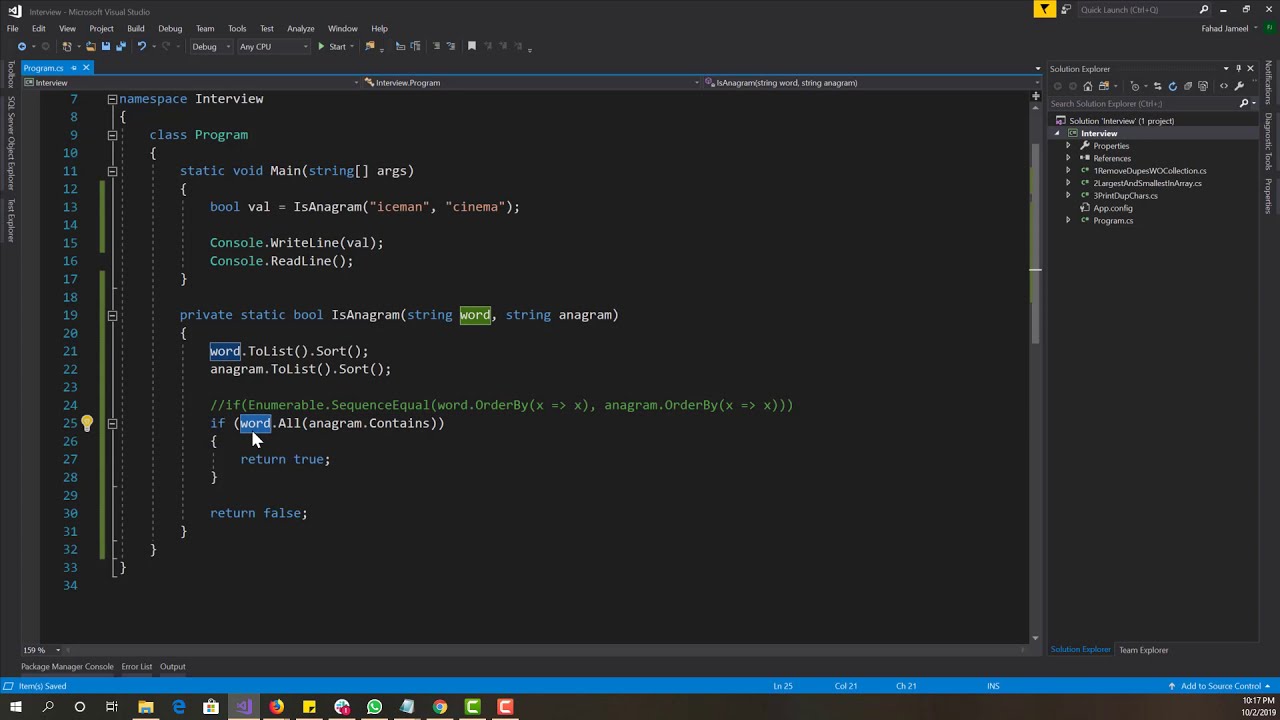Click the bookmark icon in the toolbar
The width and height of the screenshot is (1280, 720).
click(x=472, y=46)
